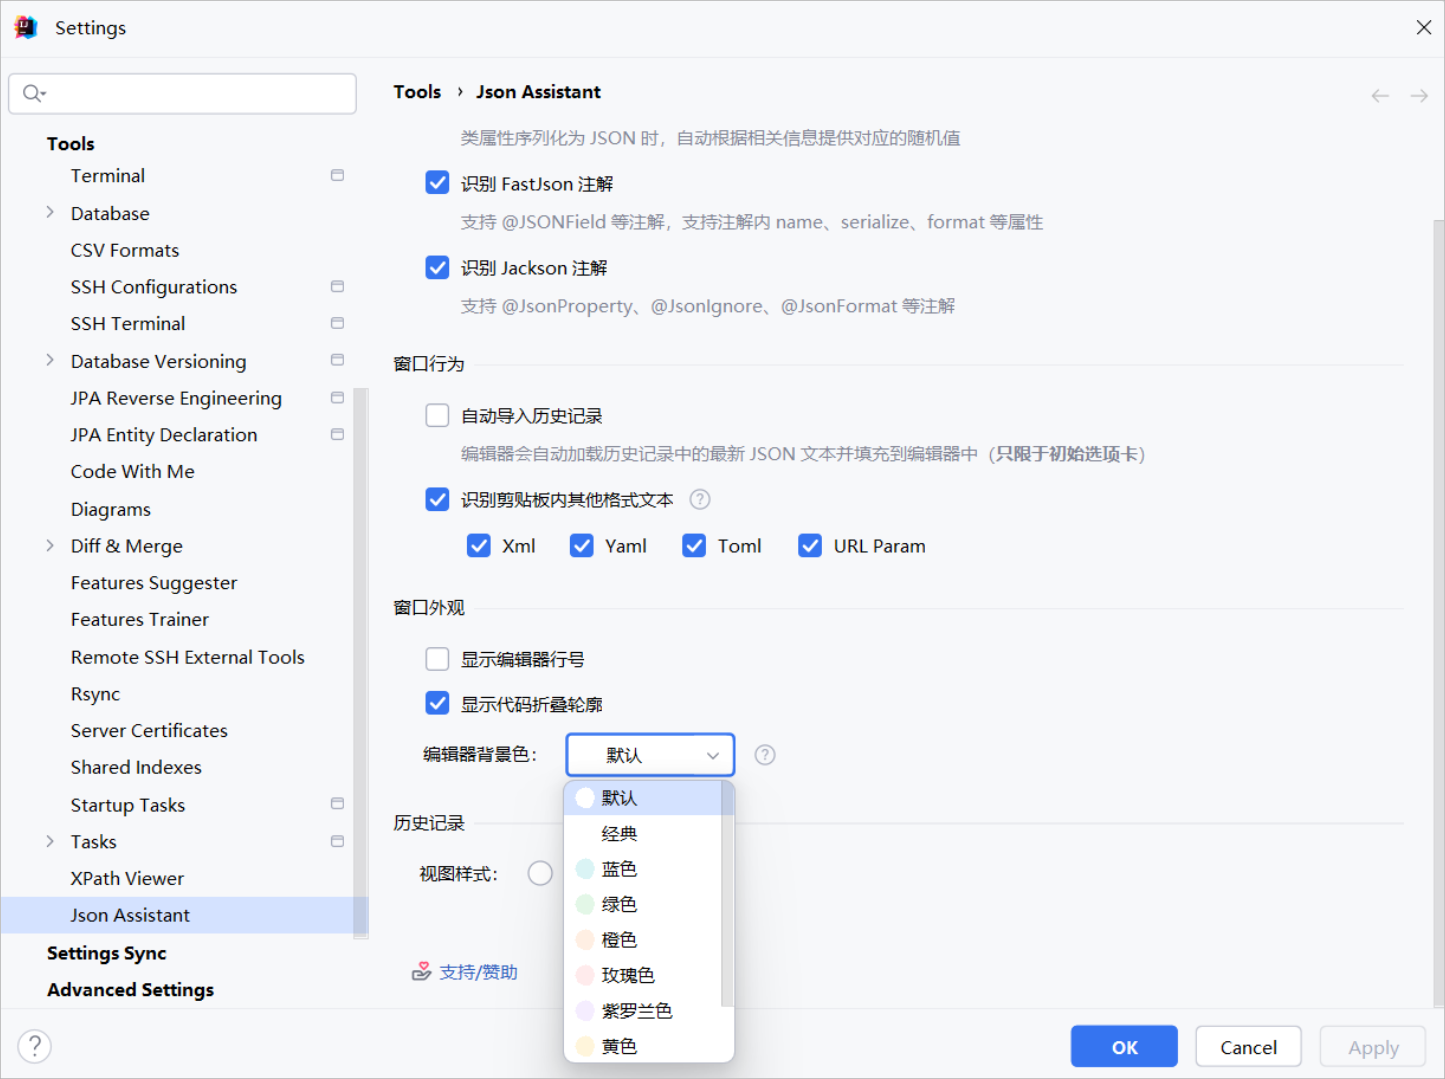Click the back navigation arrow icon

pyautogui.click(x=1380, y=96)
